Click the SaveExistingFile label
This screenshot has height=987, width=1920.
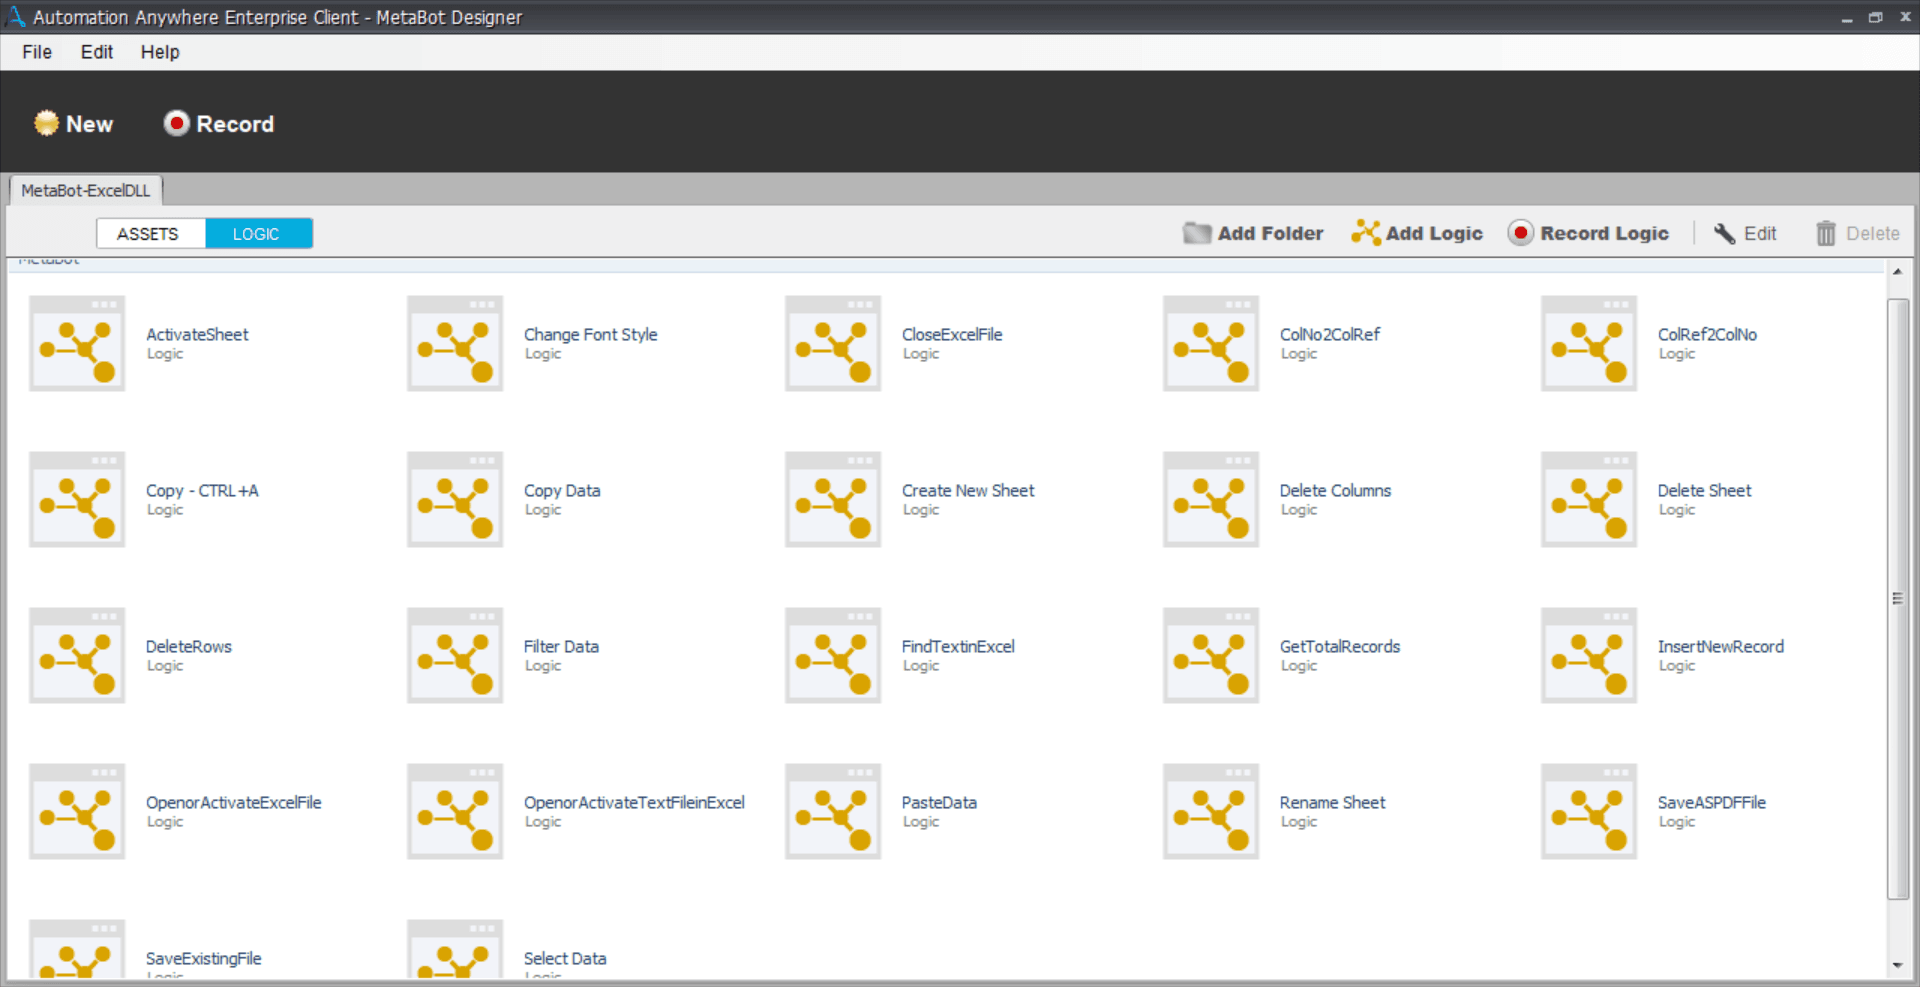pos(204,958)
